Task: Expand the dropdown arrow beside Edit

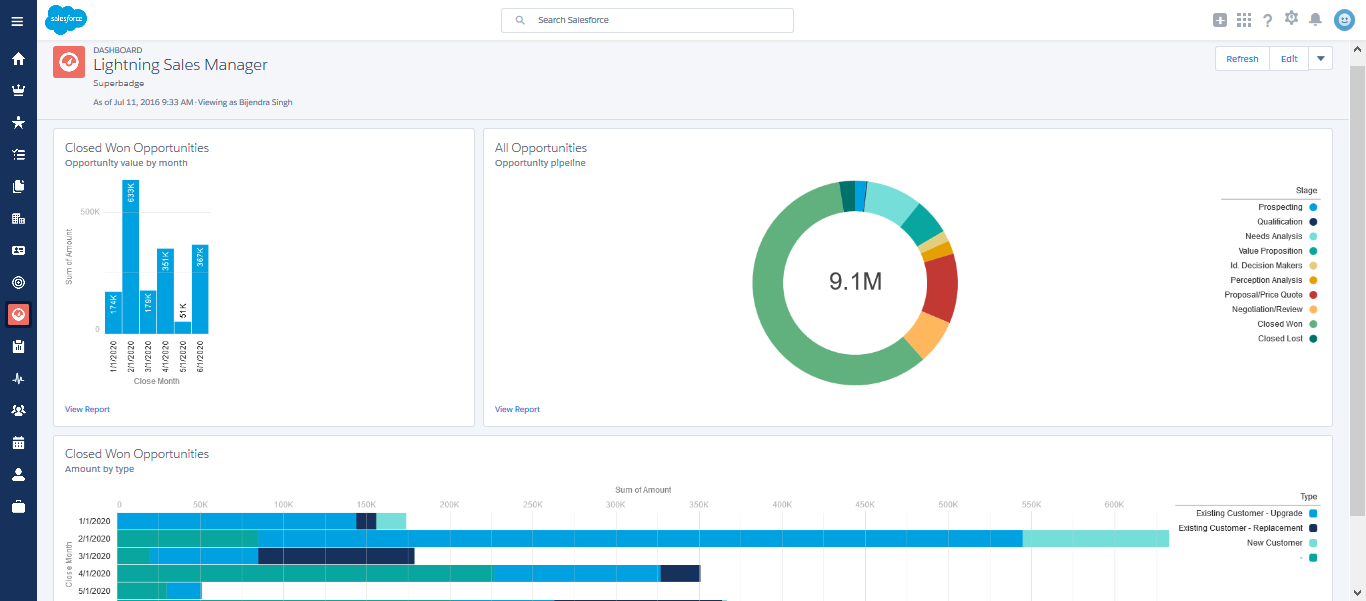Action: point(1321,58)
